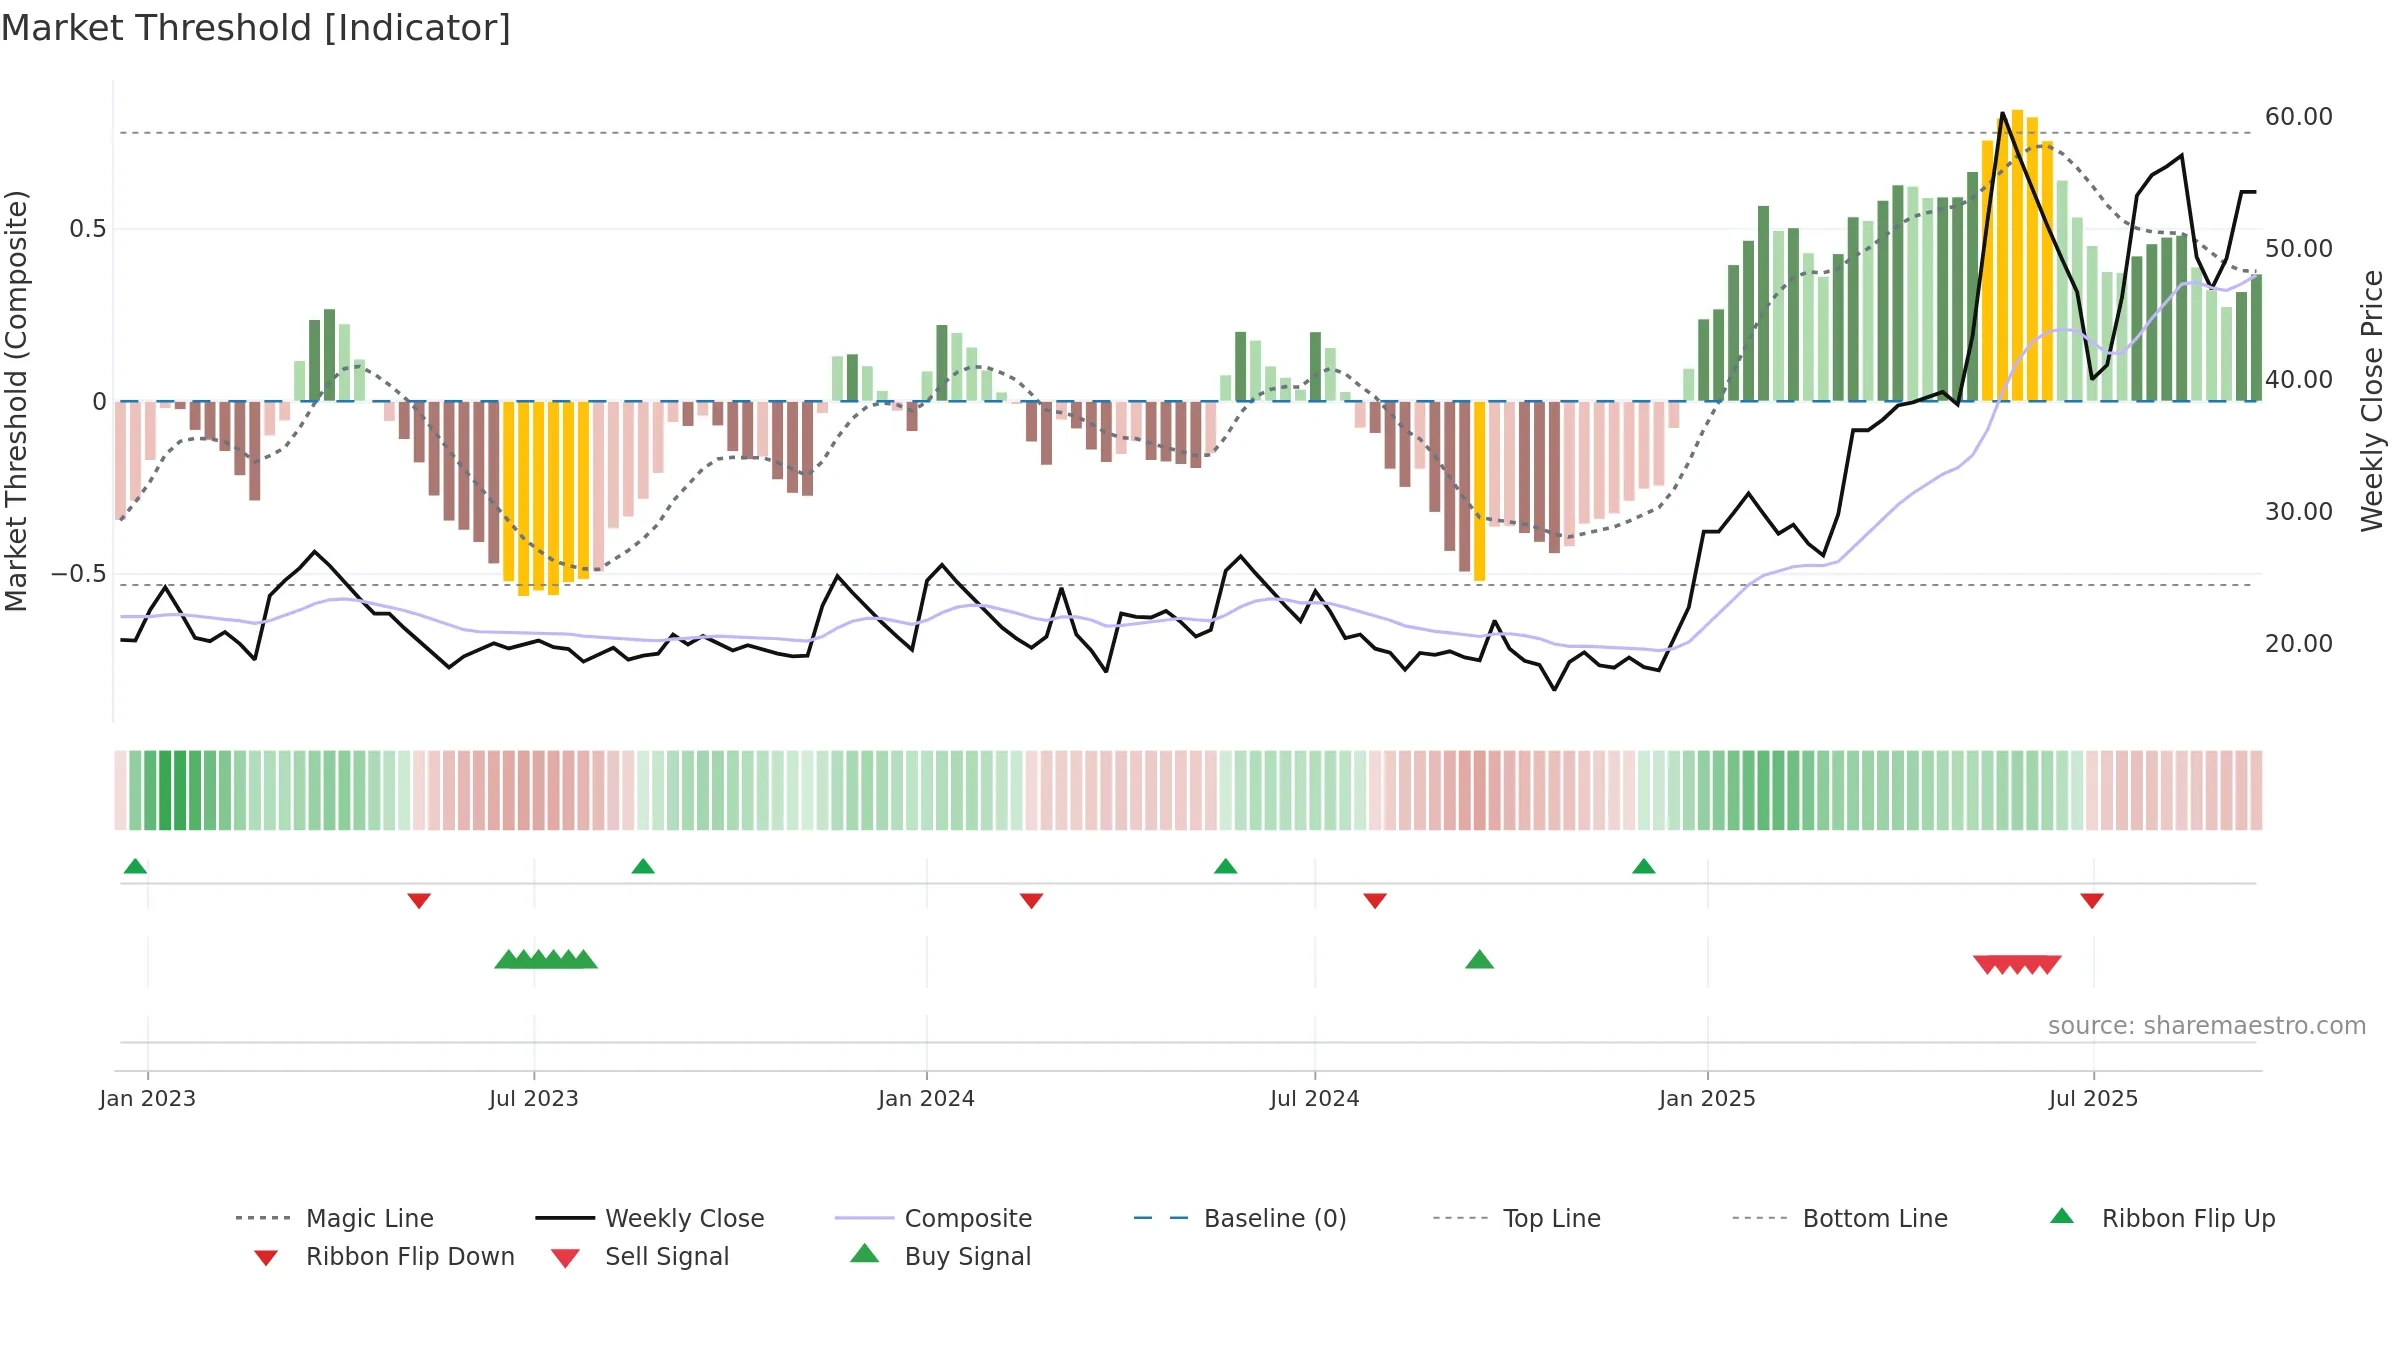The width and height of the screenshot is (2400, 1350).
Task: Click the Jul 2025 axis label
Action: [x=2094, y=1098]
